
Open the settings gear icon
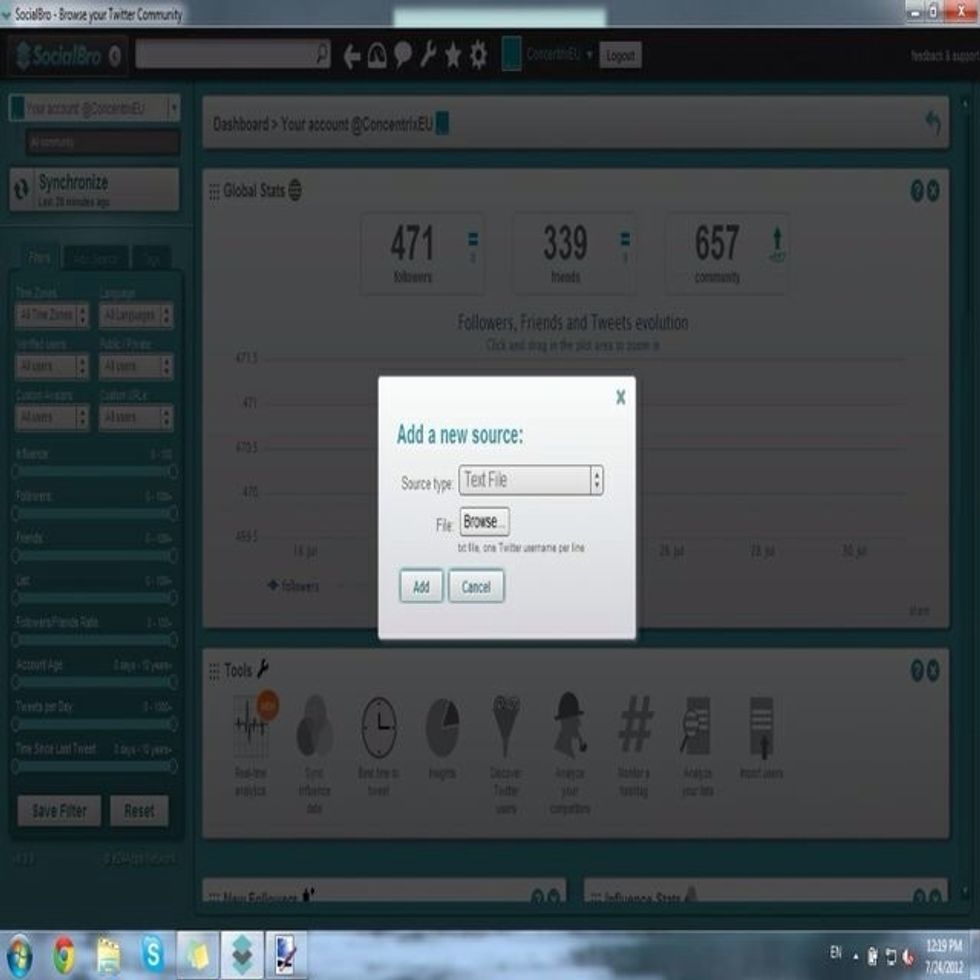(479, 55)
